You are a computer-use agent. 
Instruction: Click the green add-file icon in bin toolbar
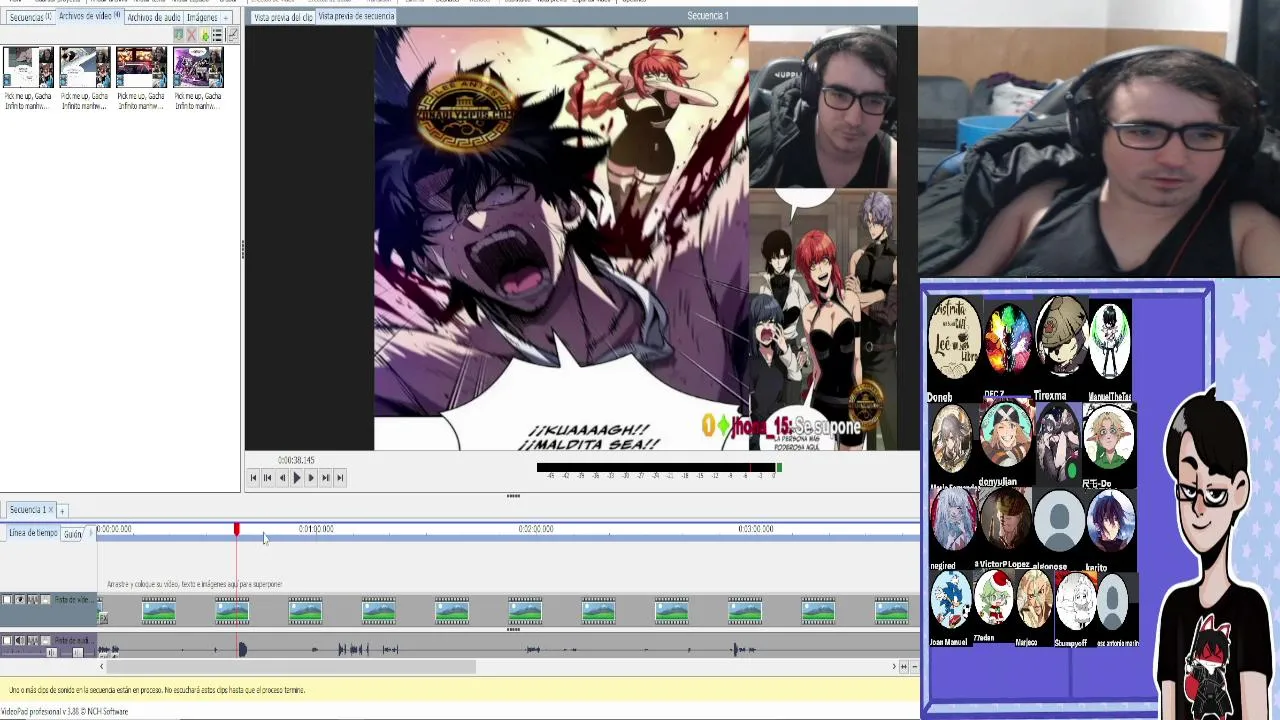pos(179,35)
